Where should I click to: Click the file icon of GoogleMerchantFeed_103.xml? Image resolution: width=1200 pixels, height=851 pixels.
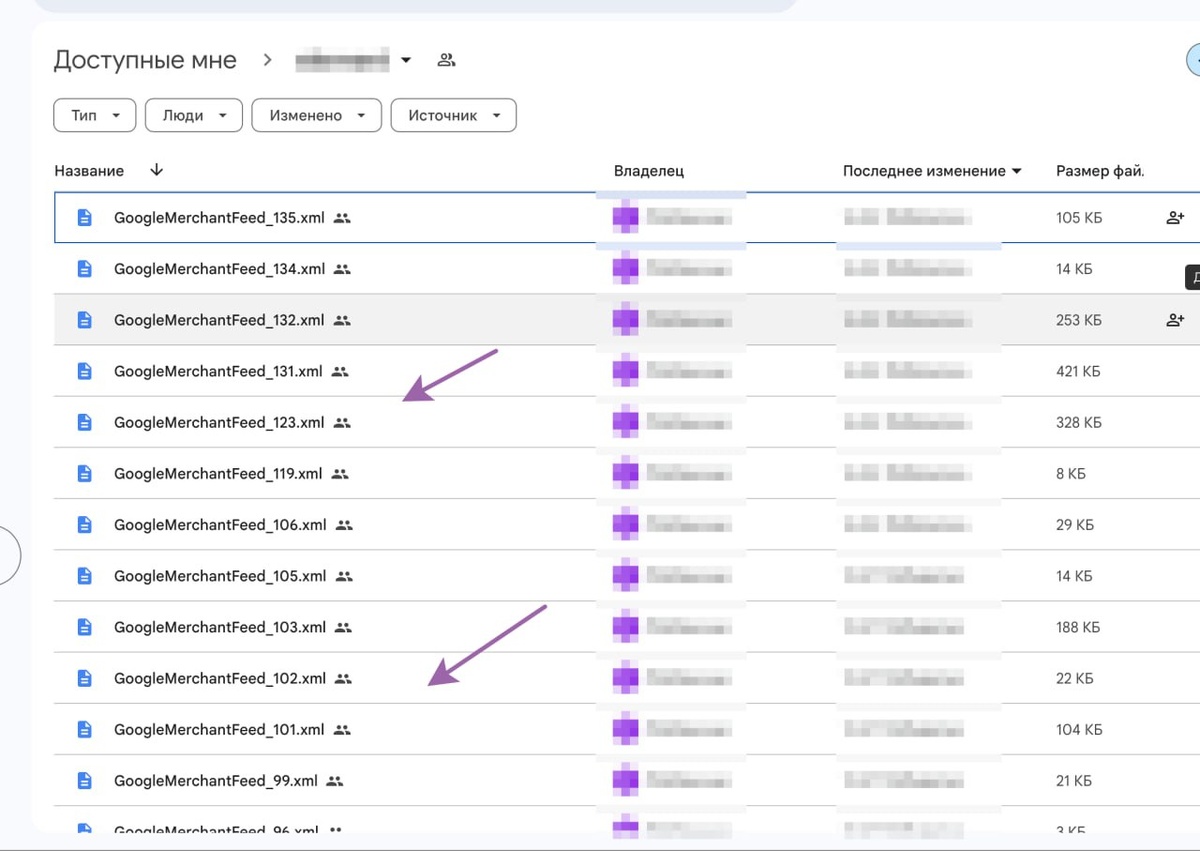point(85,627)
